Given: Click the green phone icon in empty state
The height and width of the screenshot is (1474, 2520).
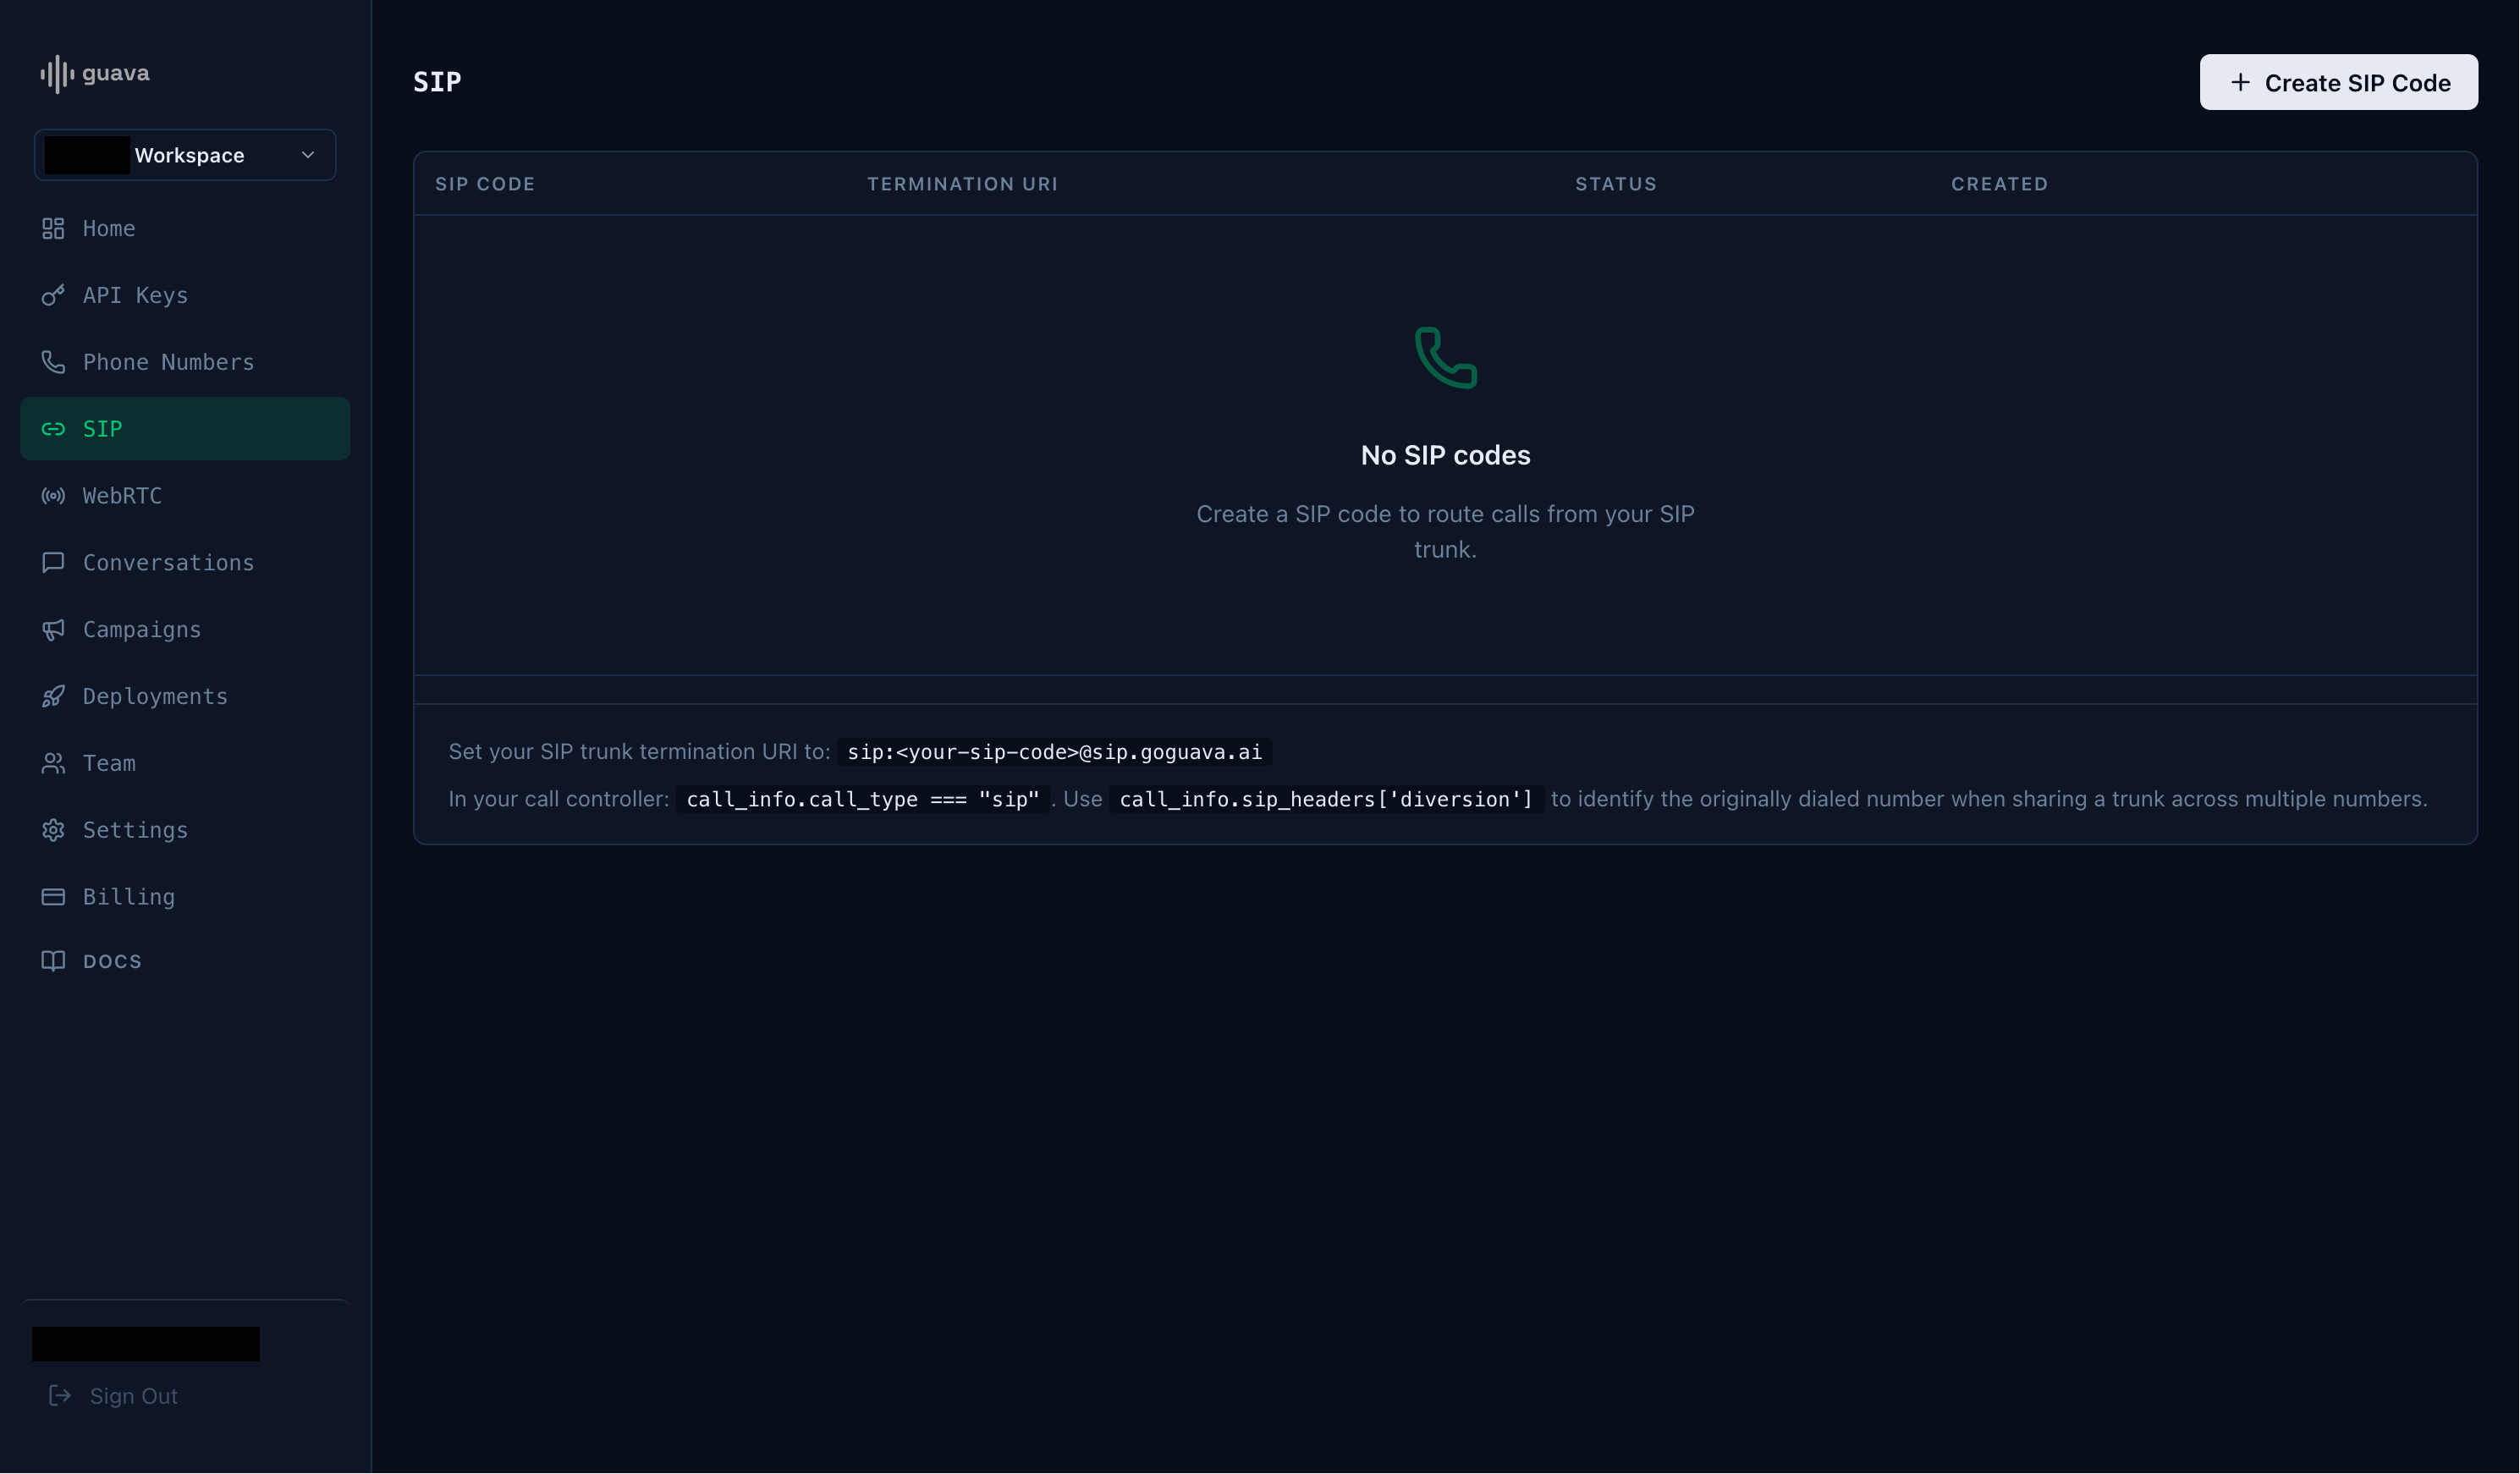Looking at the screenshot, I should pos(1446,358).
